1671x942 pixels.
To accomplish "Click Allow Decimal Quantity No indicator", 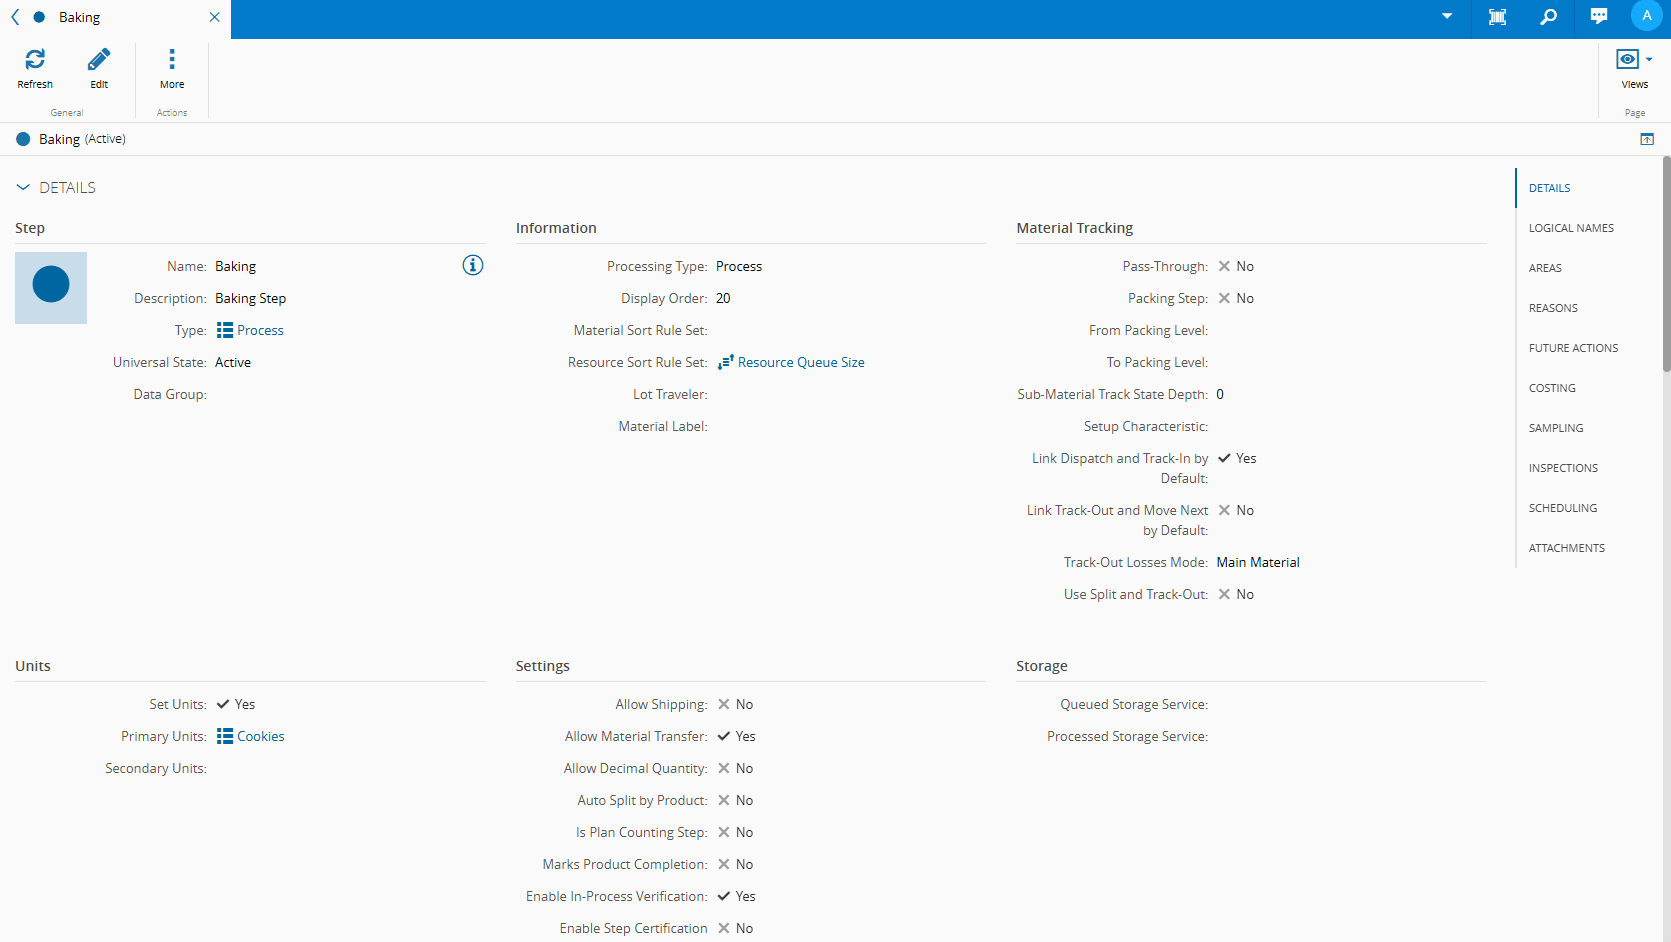I will click(735, 768).
